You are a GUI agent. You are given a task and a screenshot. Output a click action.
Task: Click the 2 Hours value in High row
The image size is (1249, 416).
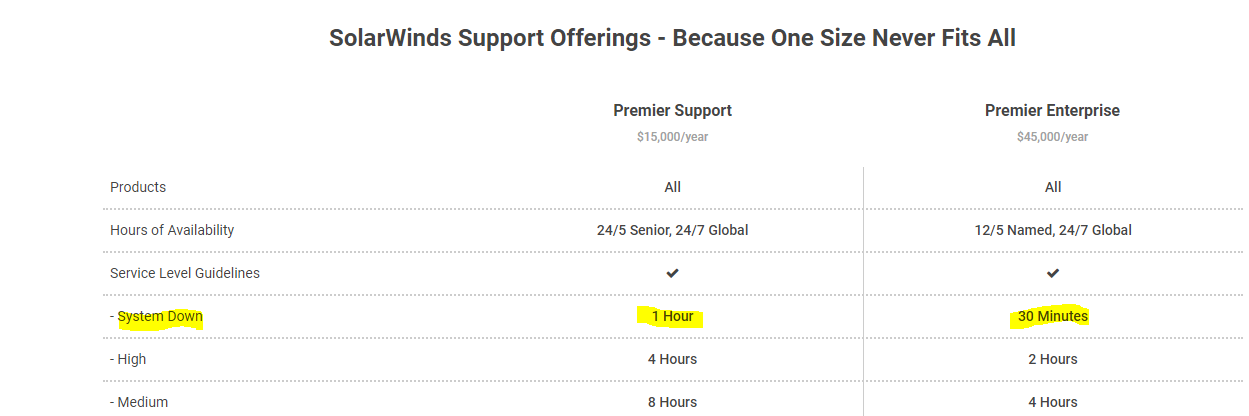(1053, 359)
